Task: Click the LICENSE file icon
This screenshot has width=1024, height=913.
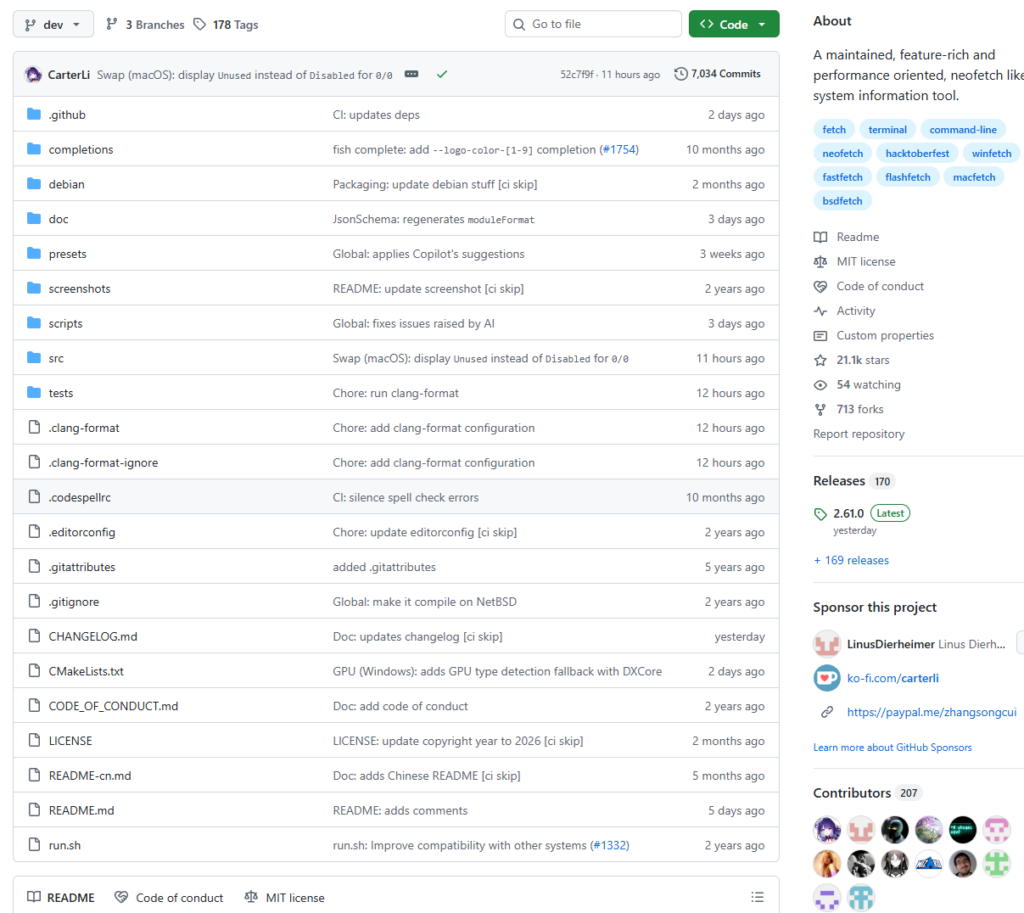Action: 33,741
